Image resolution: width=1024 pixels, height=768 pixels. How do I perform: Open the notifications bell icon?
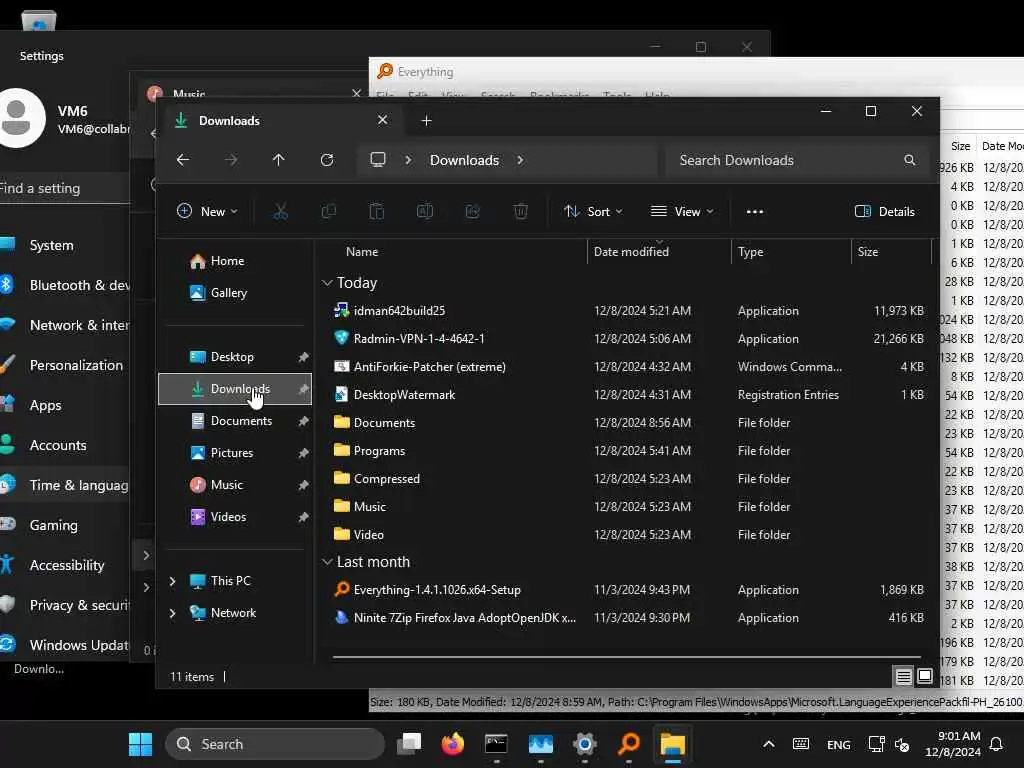click(997, 744)
